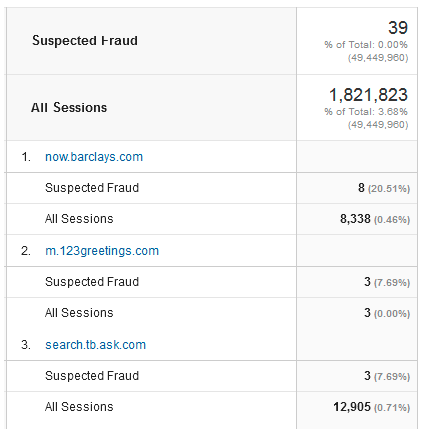
Task: Select the 8,338 (0.46%) sessions value
Action: (x=375, y=219)
